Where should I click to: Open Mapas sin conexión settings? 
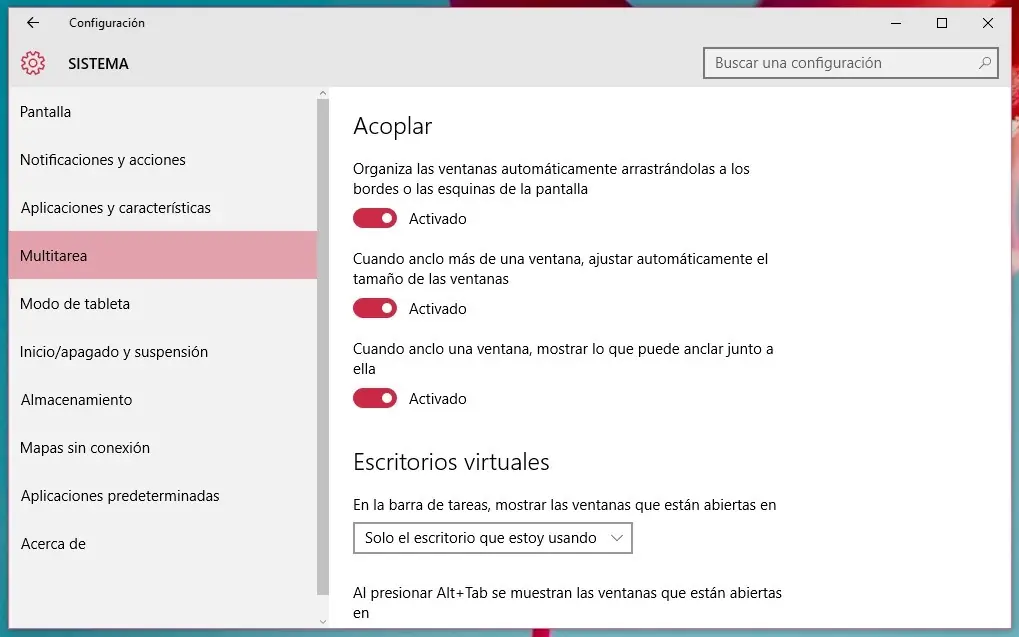[x=84, y=447]
